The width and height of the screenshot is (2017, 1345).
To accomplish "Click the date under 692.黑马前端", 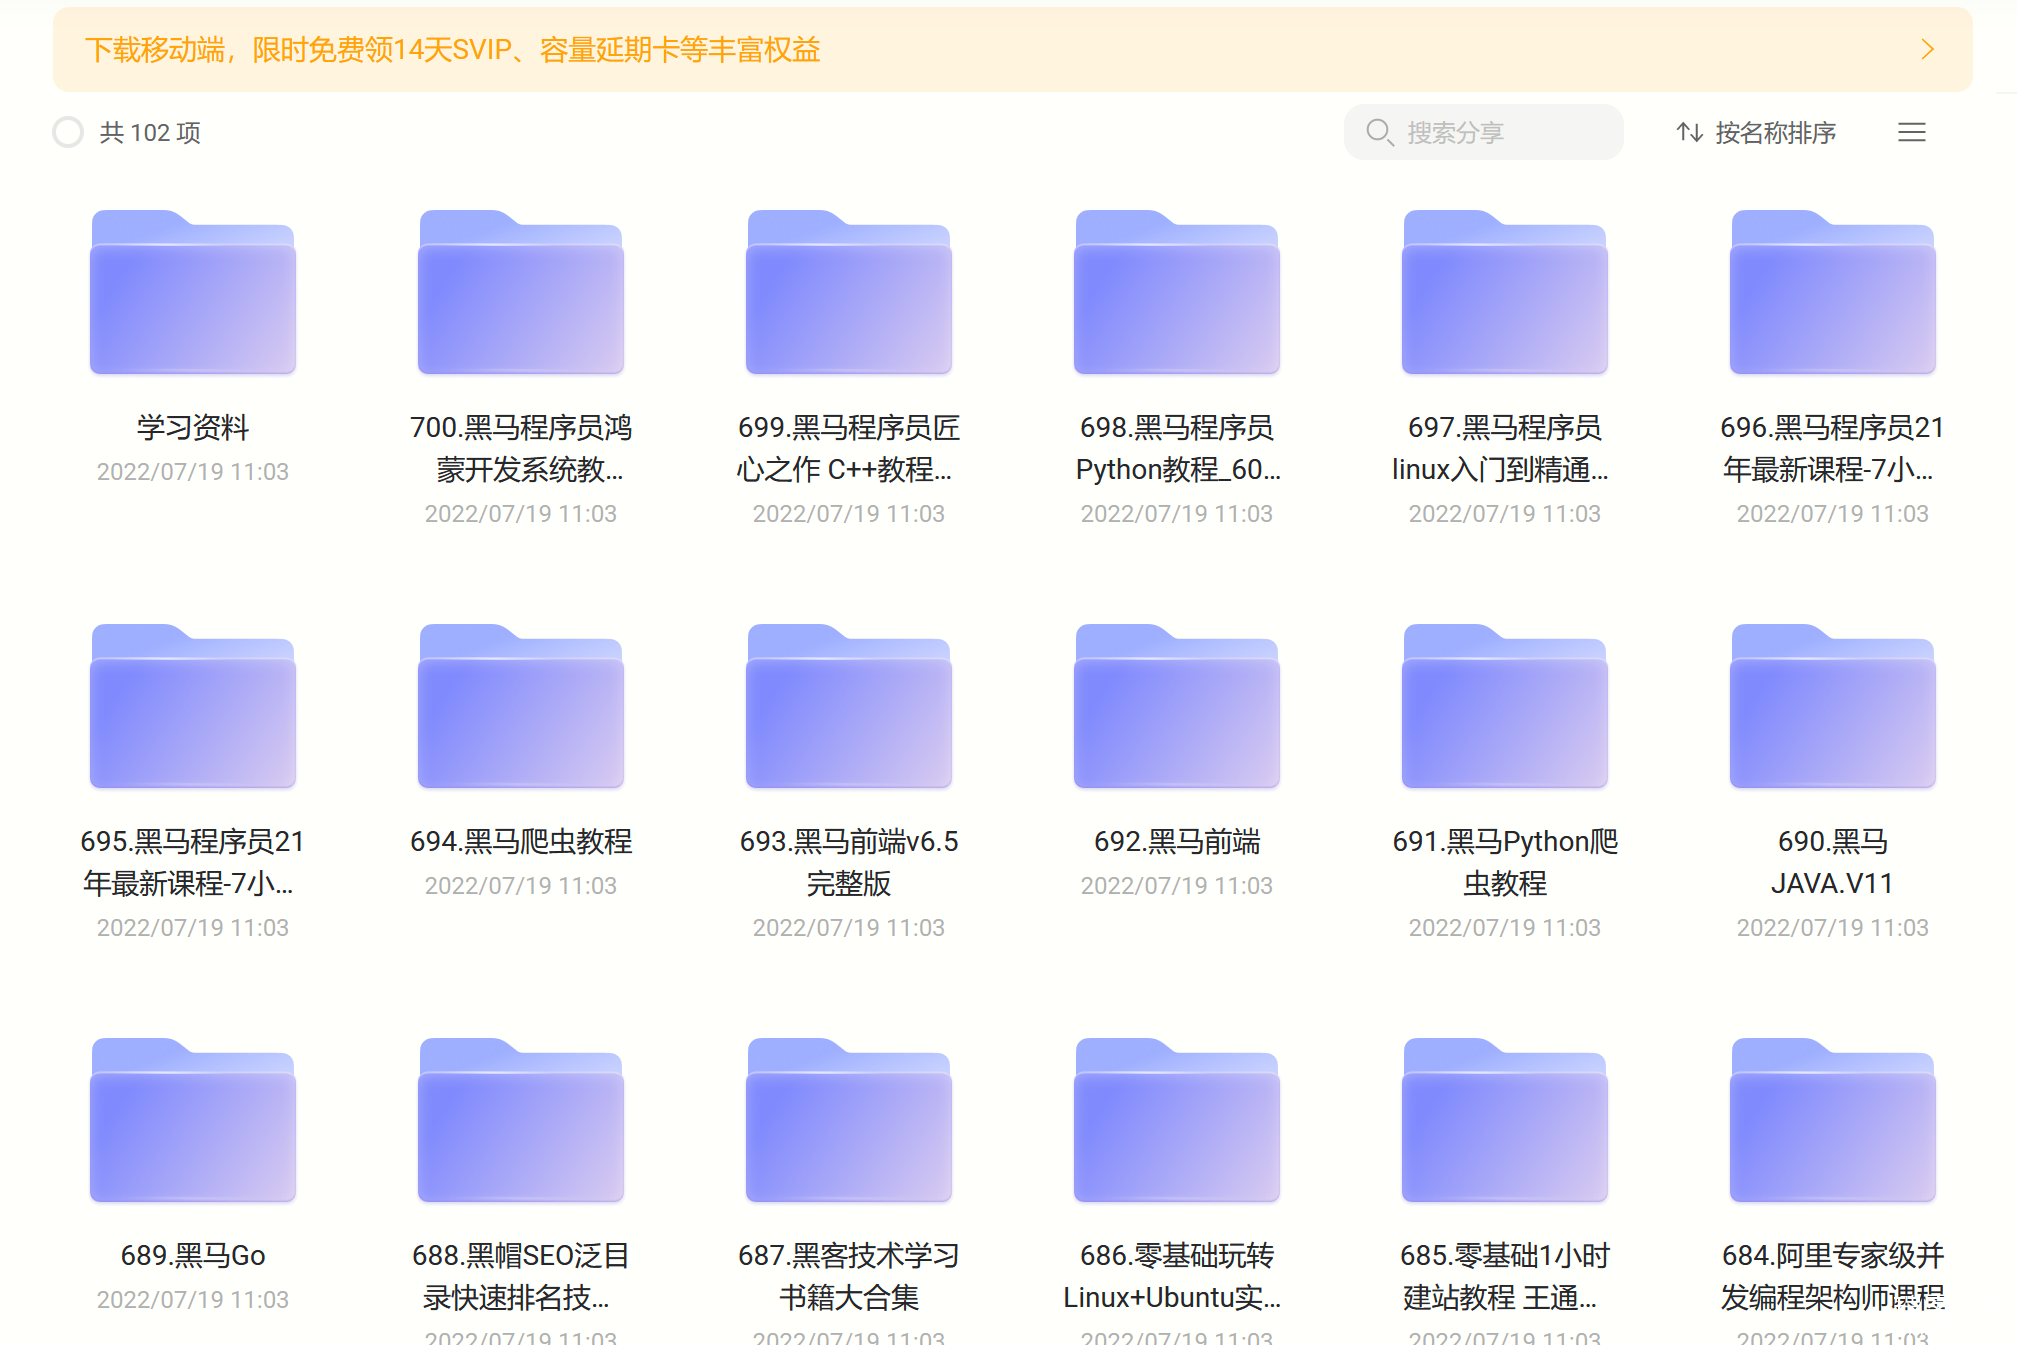I will [1177, 886].
